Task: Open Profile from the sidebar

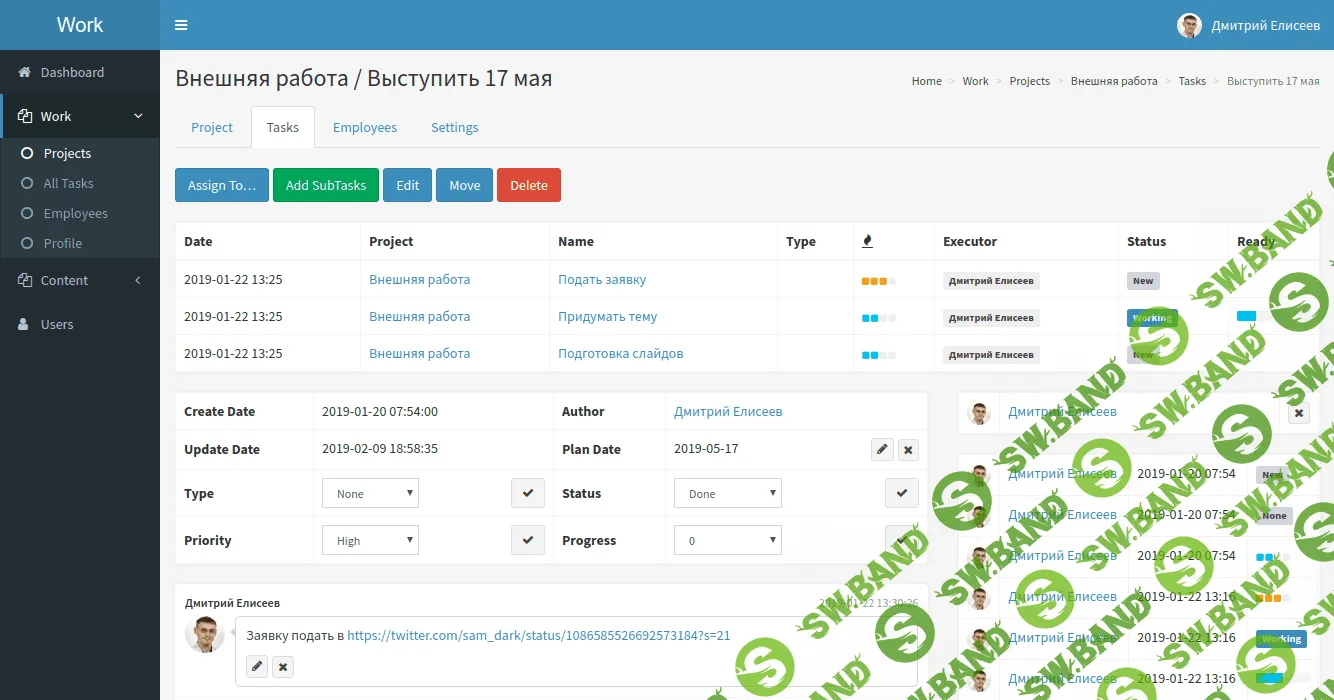Action: coord(62,243)
